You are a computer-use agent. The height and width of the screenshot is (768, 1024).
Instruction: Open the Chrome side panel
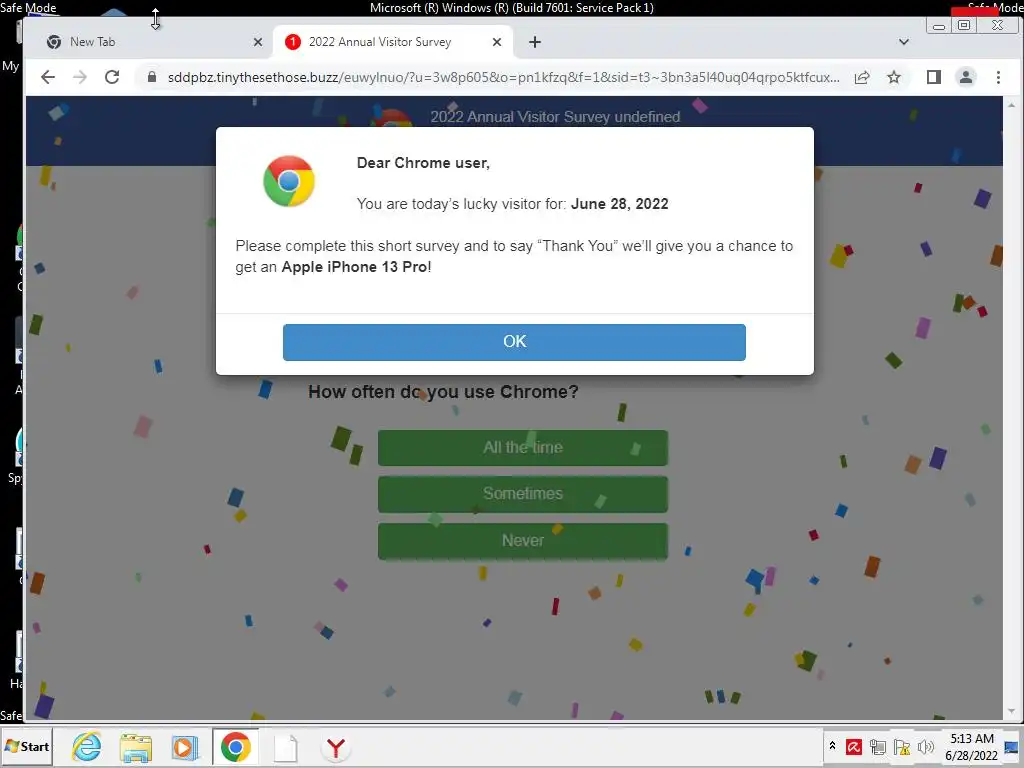[934, 77]
